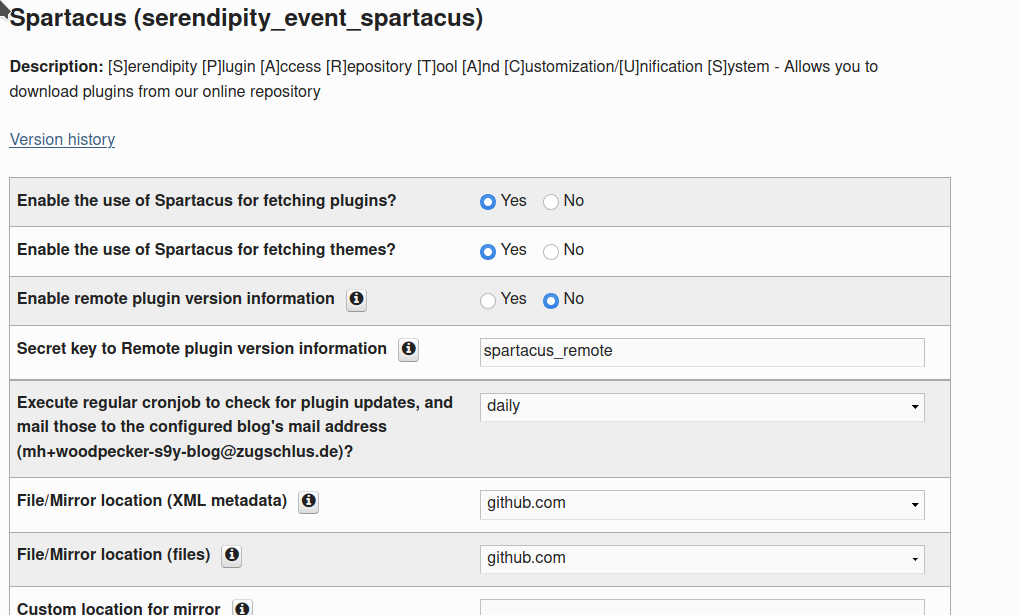
Task: Click the Spartacus plugin heading
Action: (x=246, y=18)
